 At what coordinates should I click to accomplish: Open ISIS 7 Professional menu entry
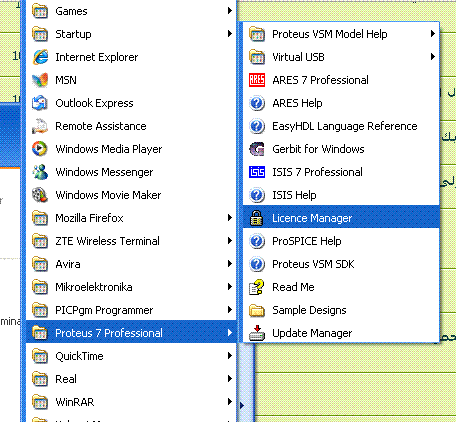tap(341, 172)
